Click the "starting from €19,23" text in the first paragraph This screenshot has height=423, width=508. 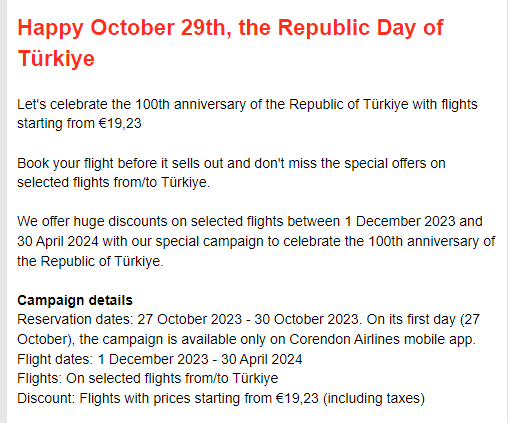(x=79, y=123)
